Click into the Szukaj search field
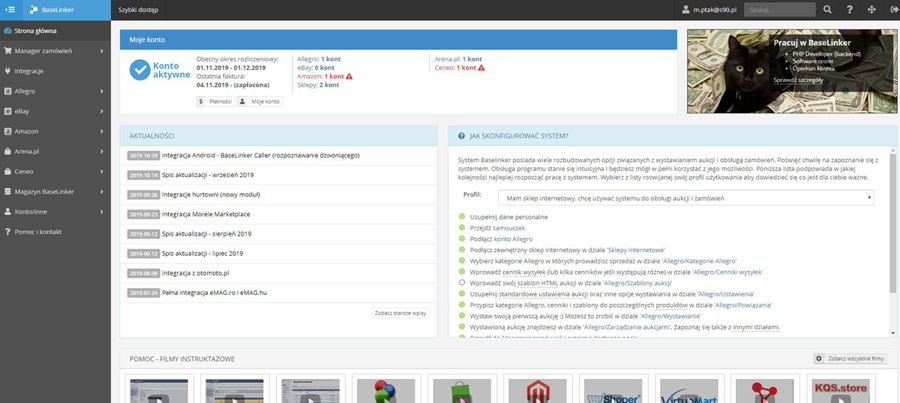Image resolution: width=900 pixels, height=403 pixels. click(779, 10)
